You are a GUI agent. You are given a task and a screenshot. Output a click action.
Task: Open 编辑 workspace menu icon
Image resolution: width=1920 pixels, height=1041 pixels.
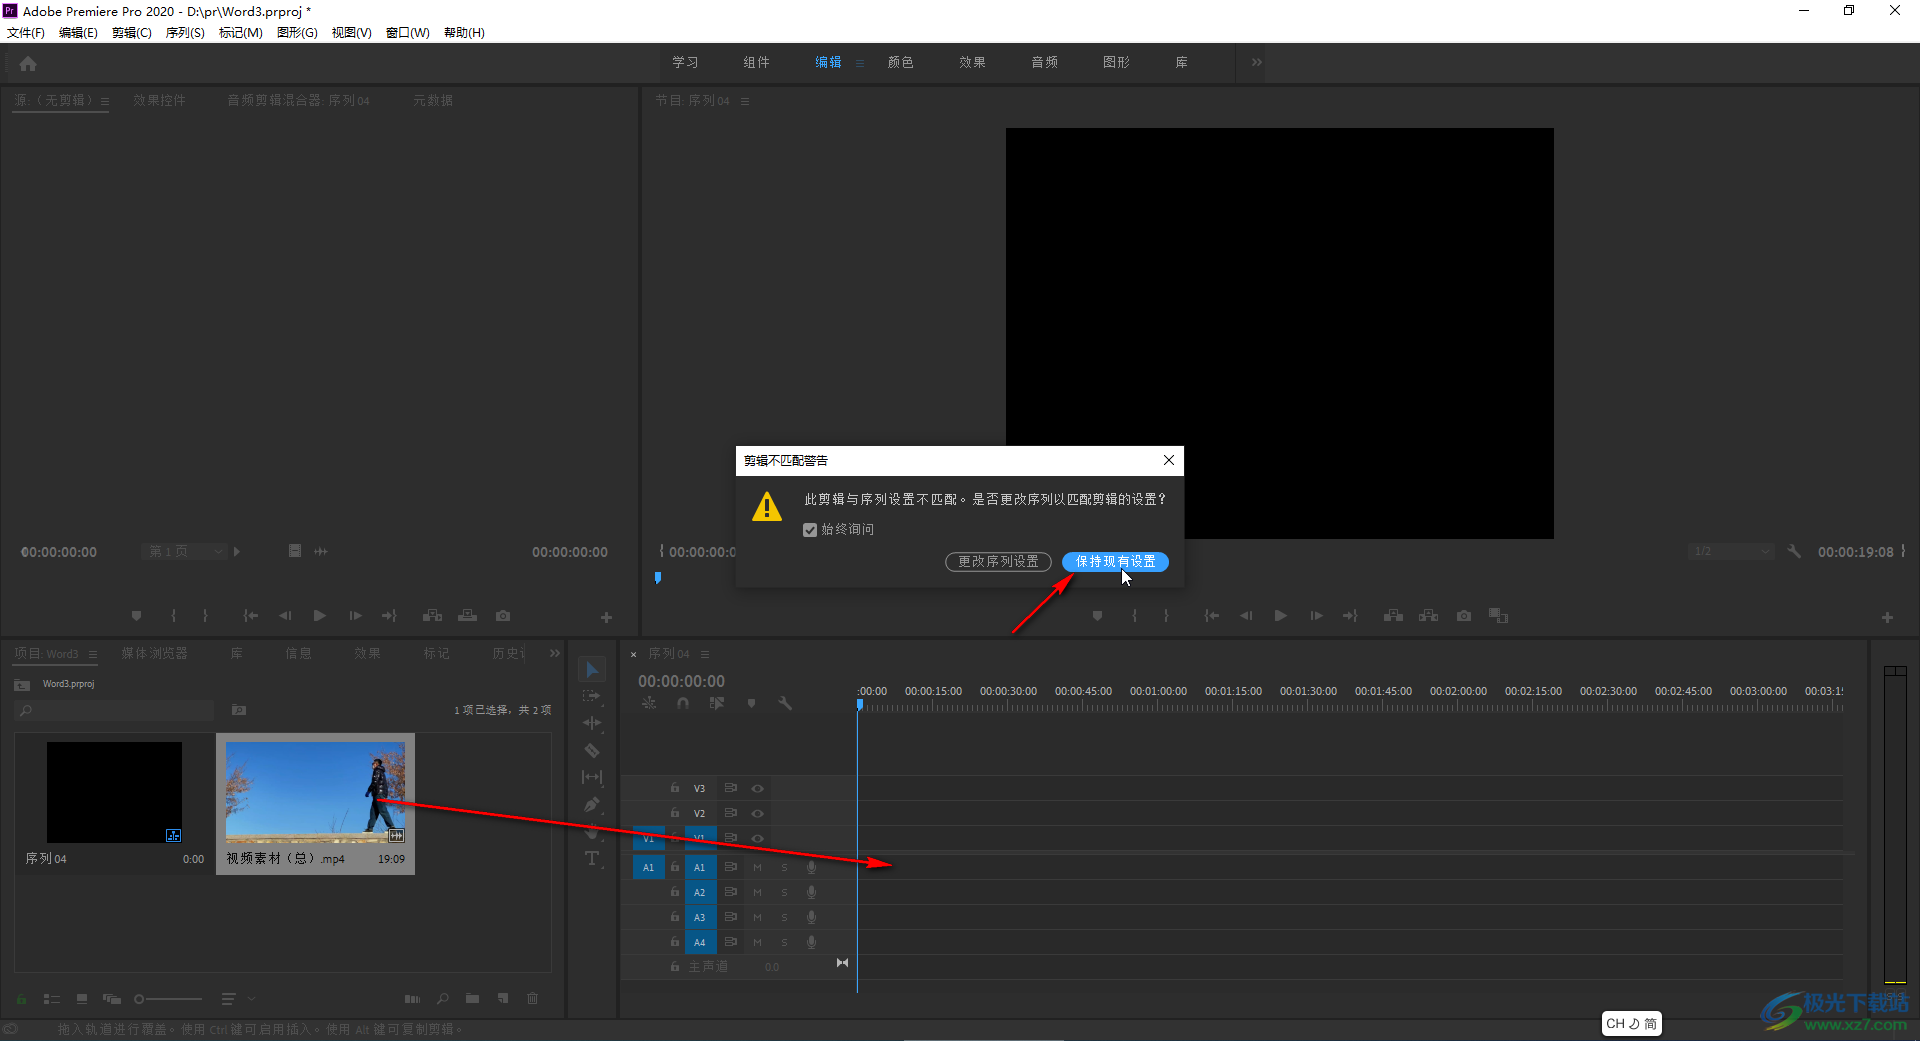[860, 63]
